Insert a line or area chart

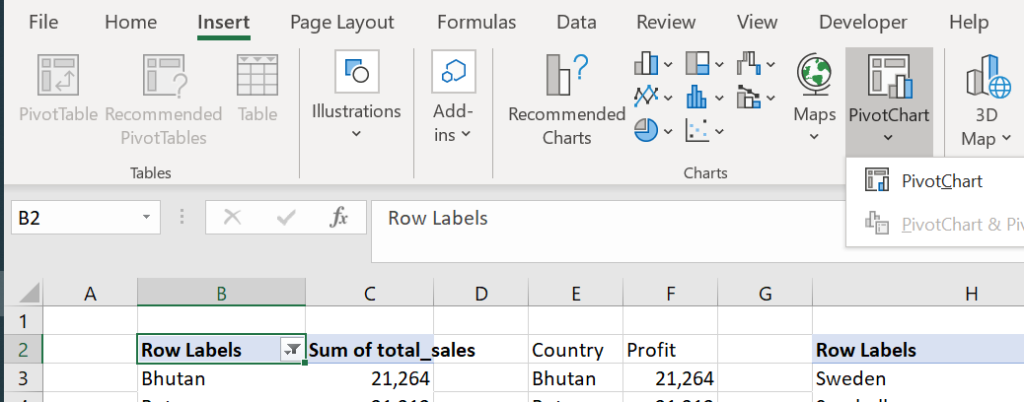pyautogui.click(x=647, y=97)
